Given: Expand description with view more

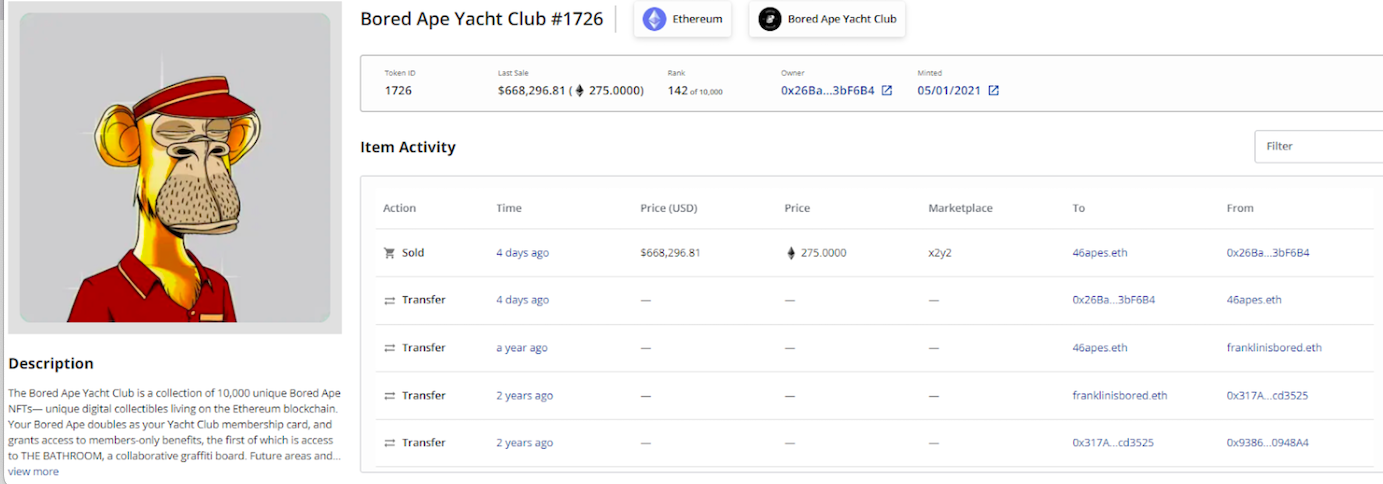Looking at the screenshot, I should click(33, 472).
